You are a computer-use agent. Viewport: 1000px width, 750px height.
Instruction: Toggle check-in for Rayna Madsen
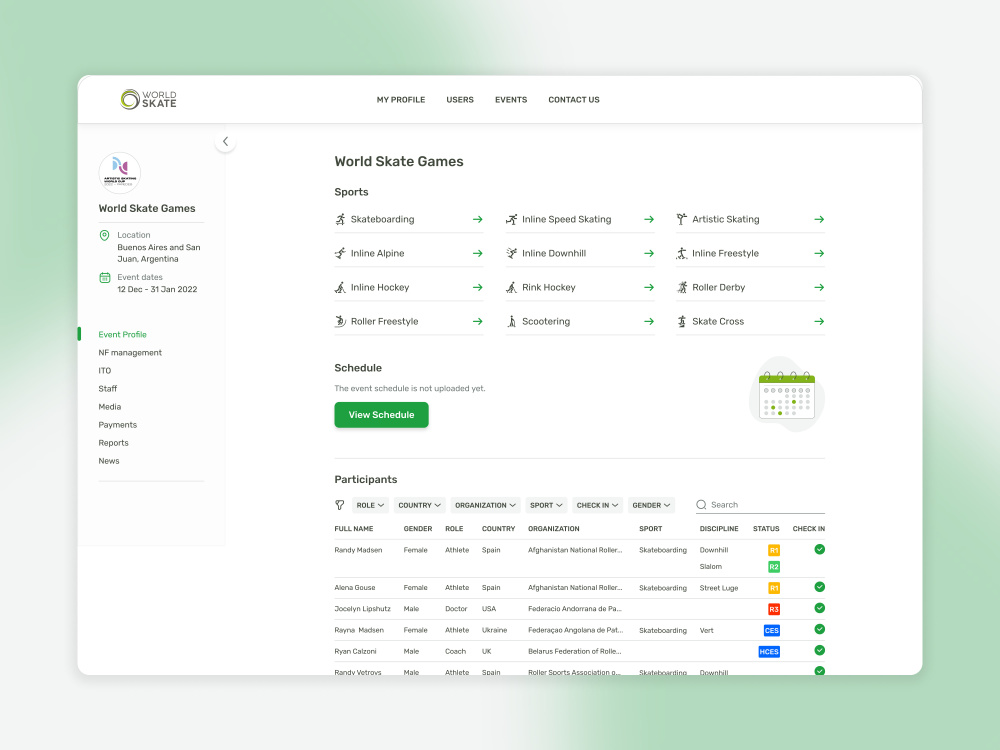click(820, 629)
